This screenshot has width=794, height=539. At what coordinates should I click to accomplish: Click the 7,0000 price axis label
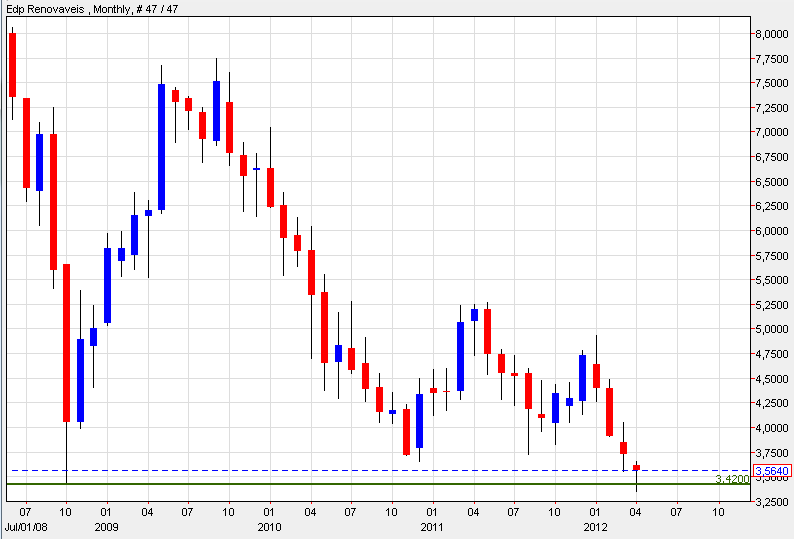click(x=772, y=132)
